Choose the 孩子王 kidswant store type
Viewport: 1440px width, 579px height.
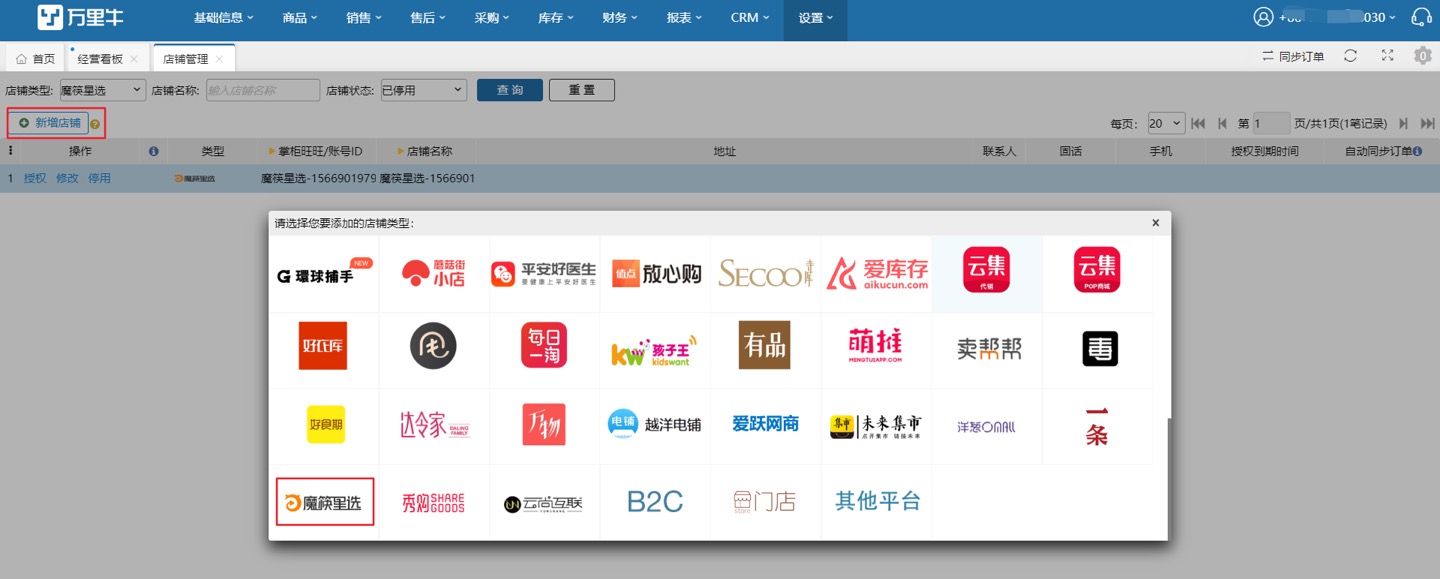[x=655, y=351]
